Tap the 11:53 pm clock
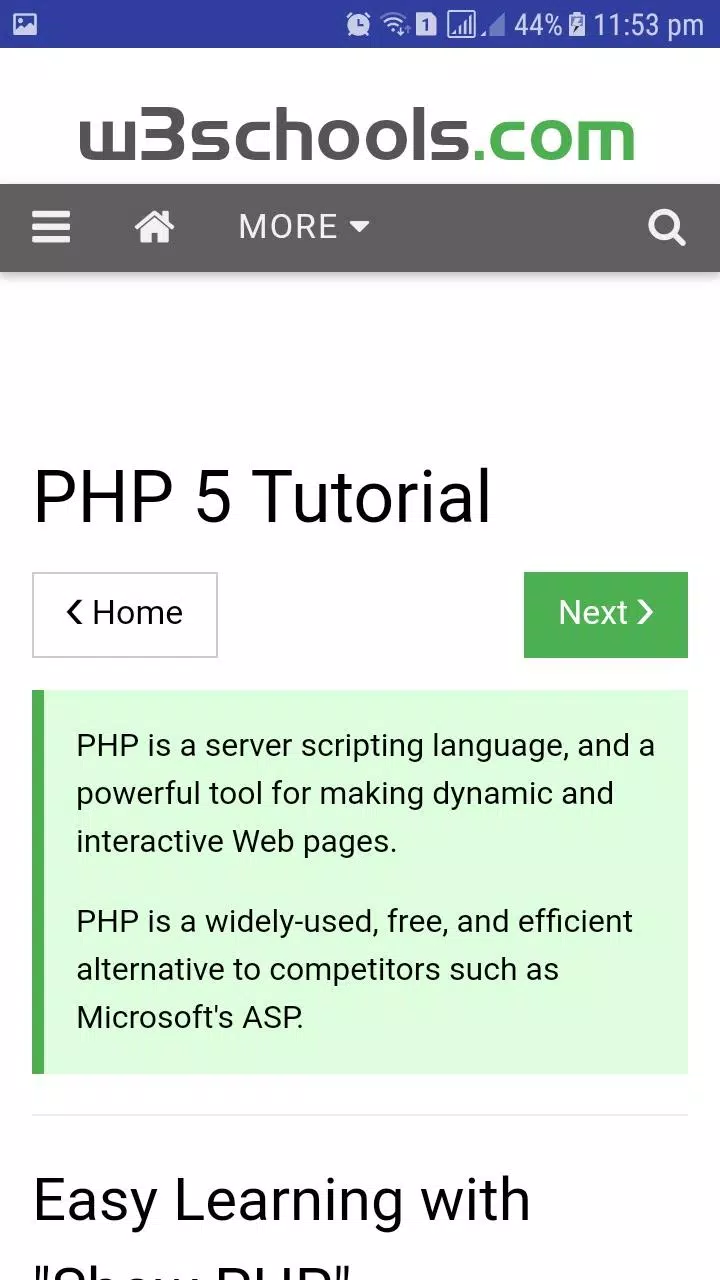 pos(649,24)
